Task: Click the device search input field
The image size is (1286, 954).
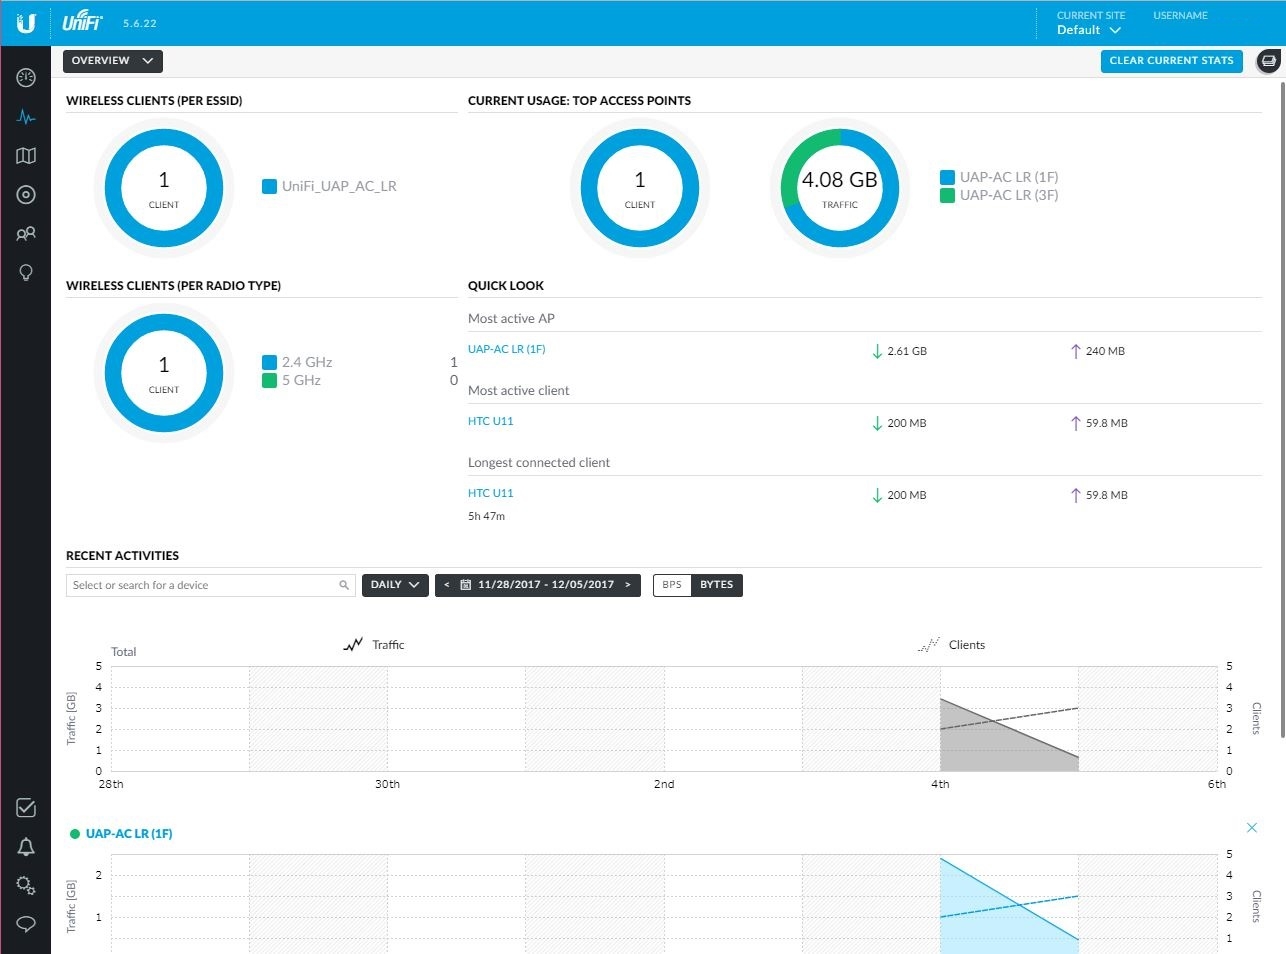Action: 211,585
